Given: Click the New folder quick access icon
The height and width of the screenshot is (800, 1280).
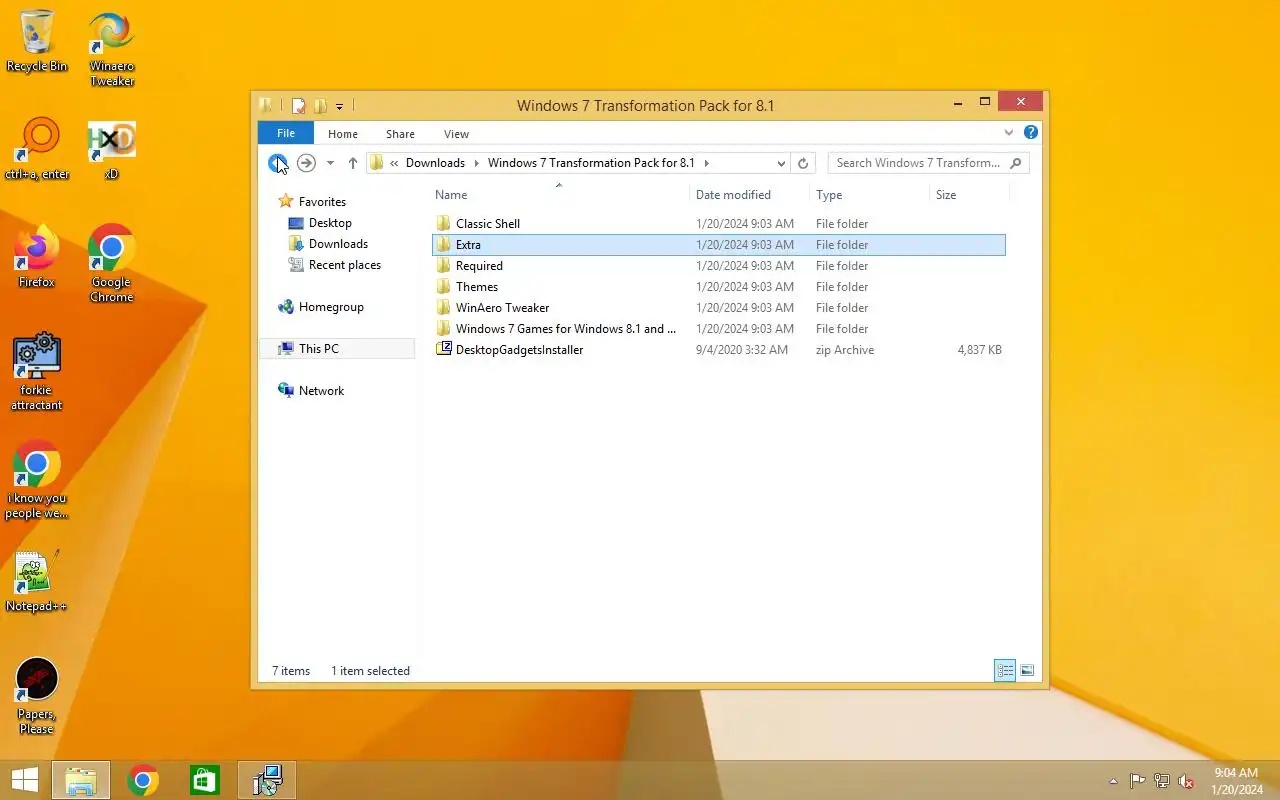Looking at the screenshot, I should click(x=320, y=106).
